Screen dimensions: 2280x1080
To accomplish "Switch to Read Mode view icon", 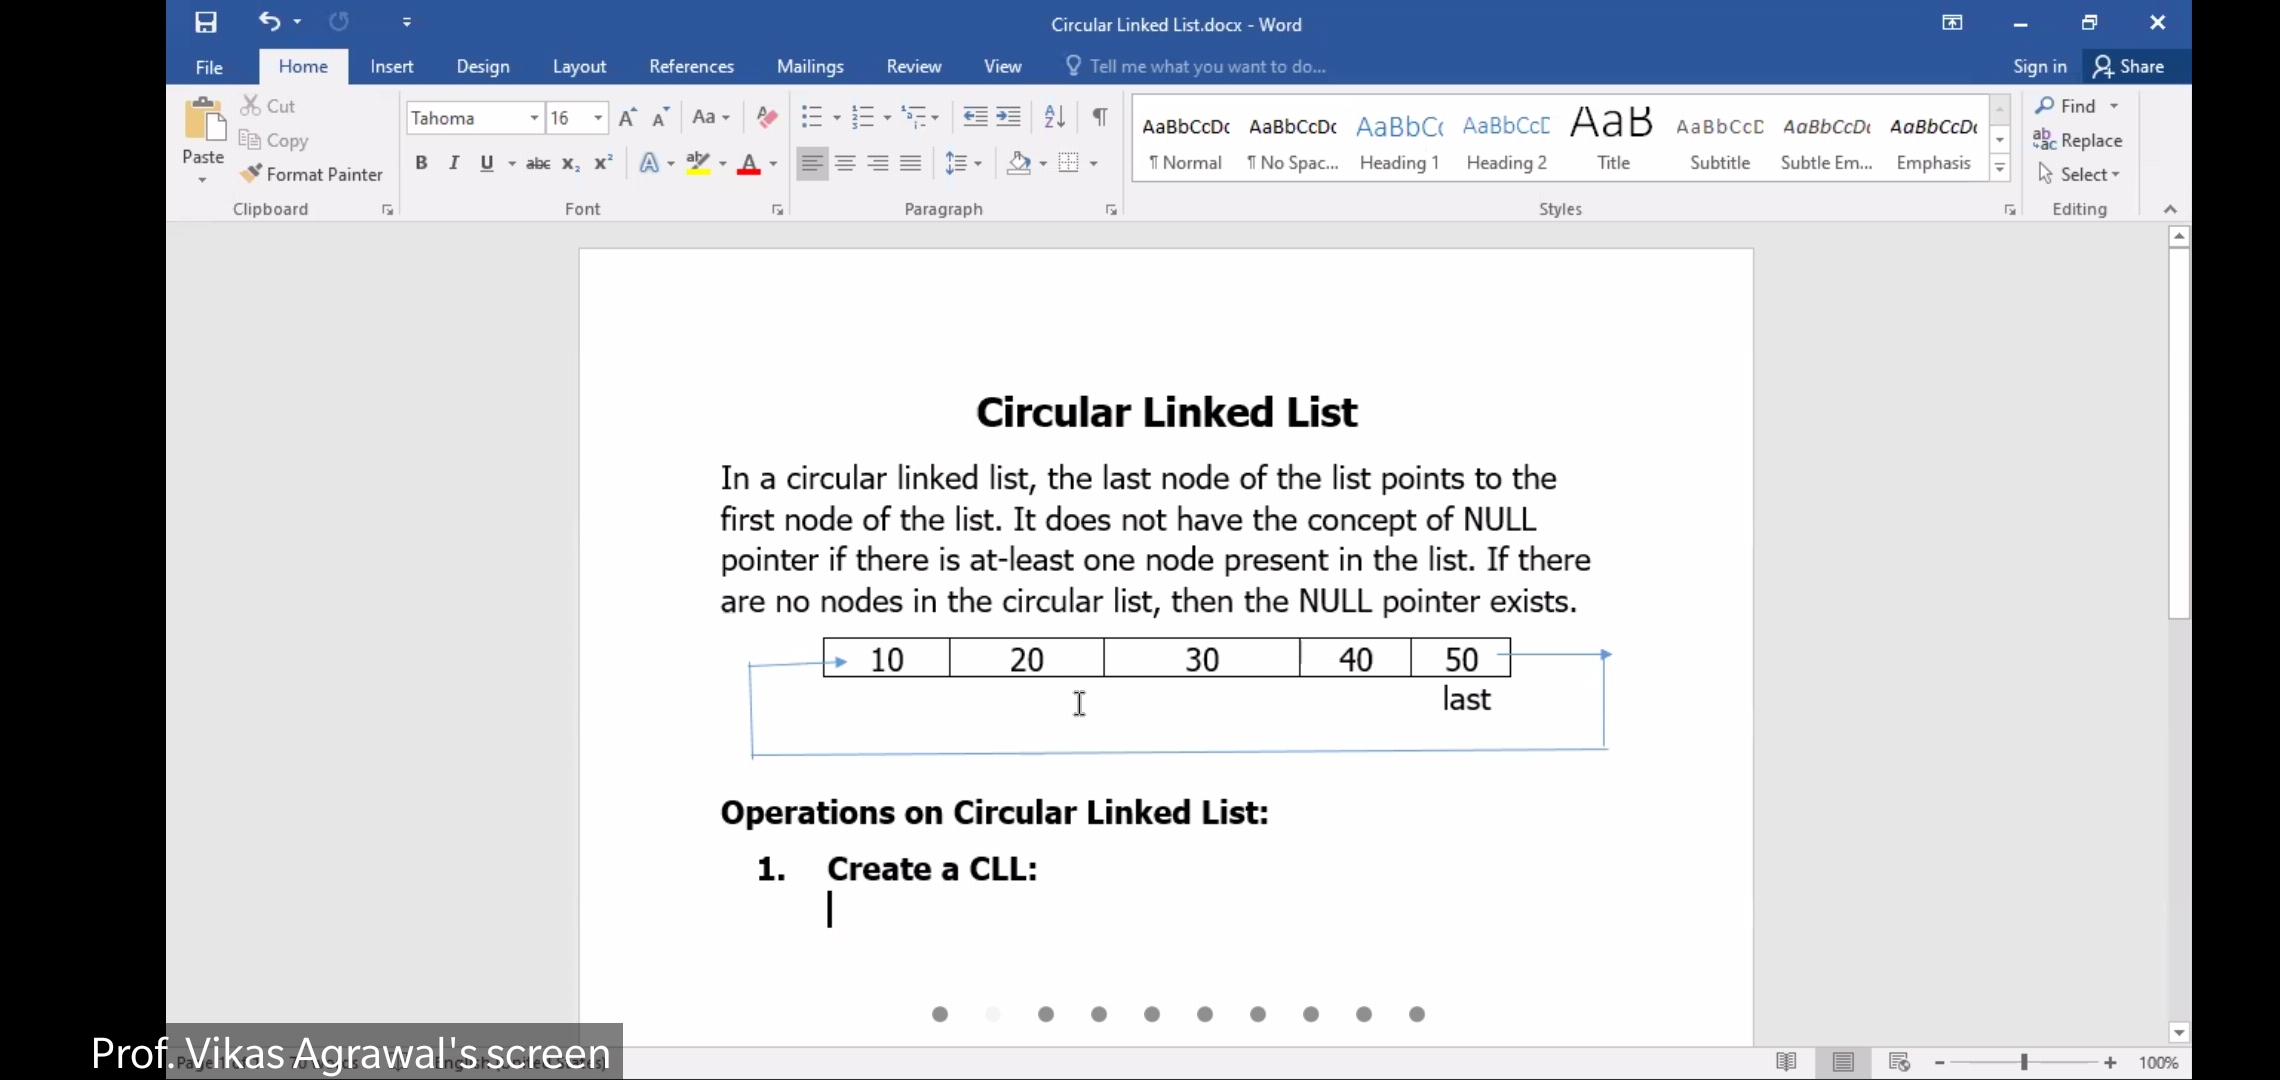I will [x=1786, y=1062].
